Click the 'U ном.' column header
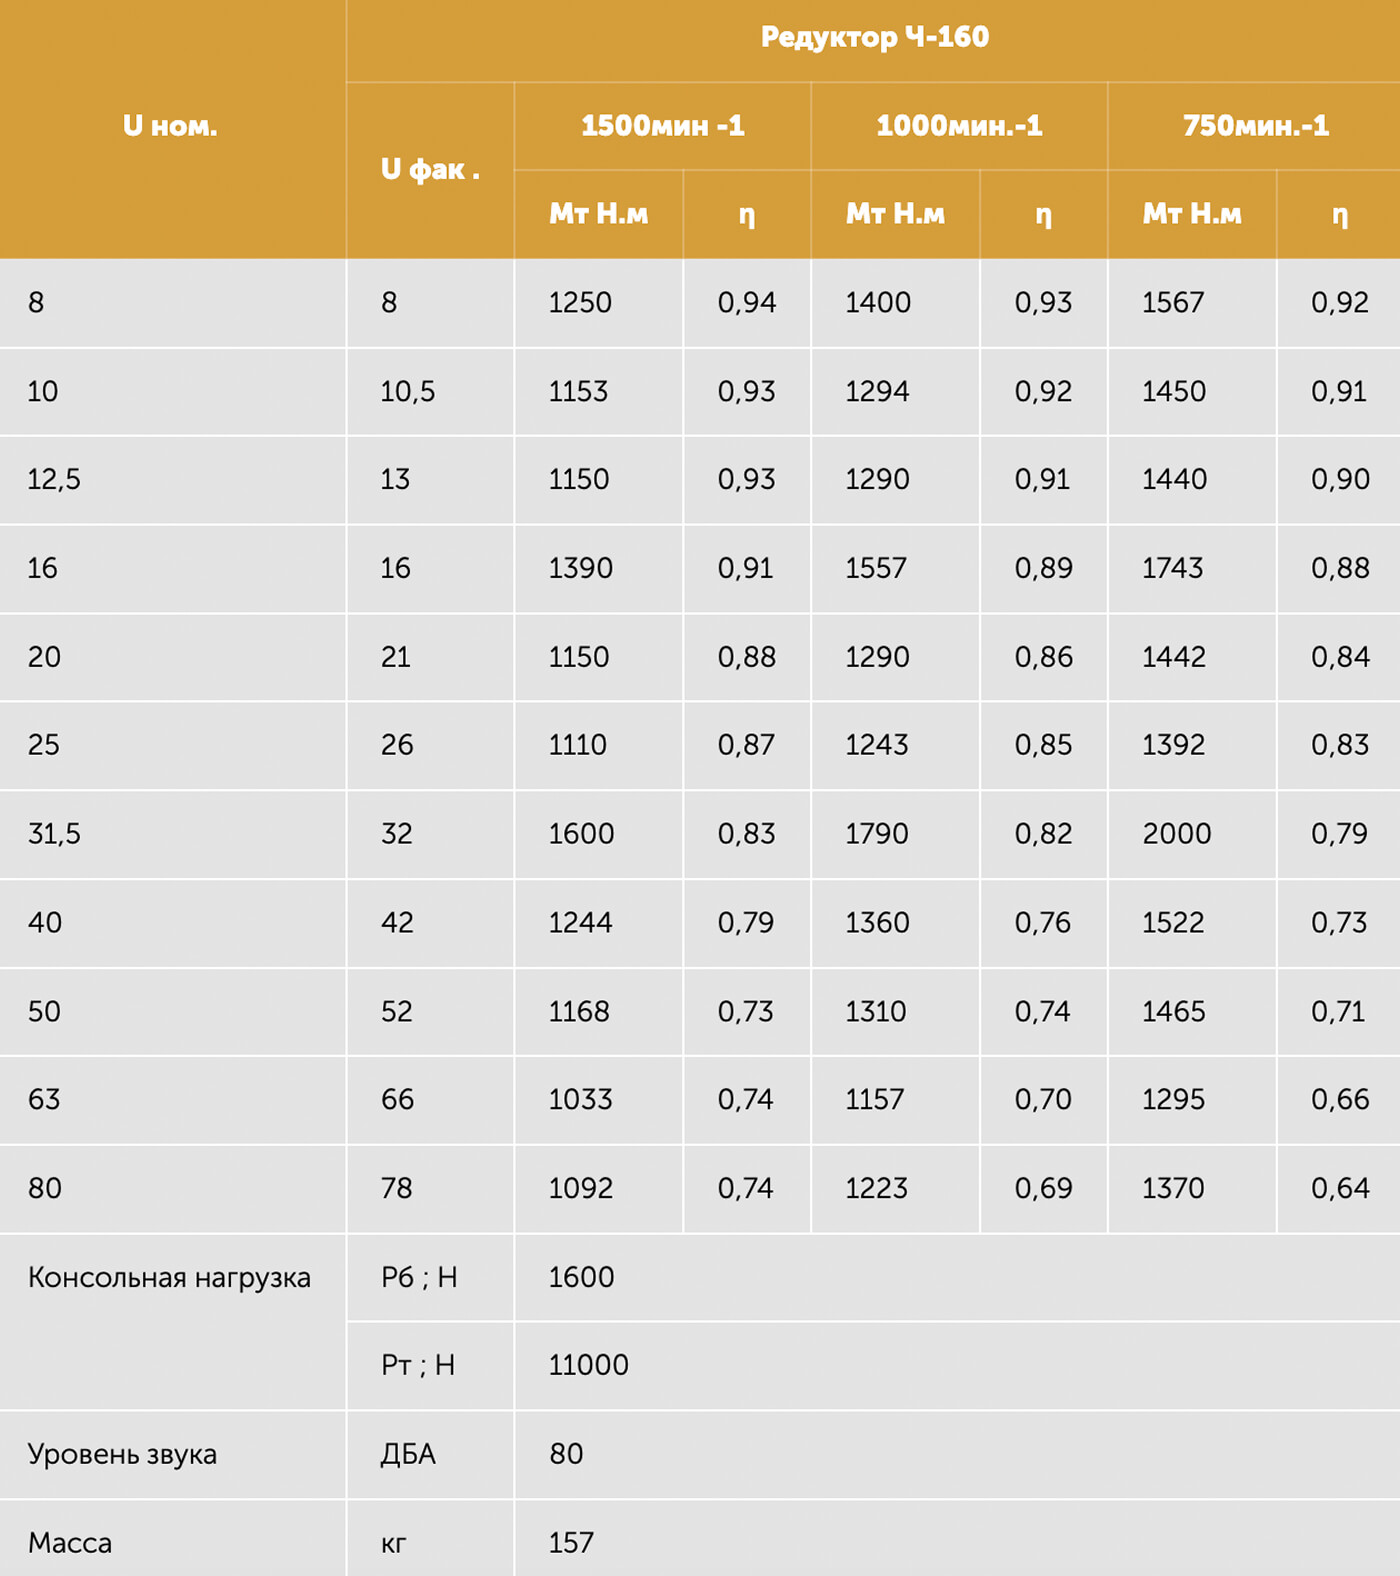 pos(170,127)
